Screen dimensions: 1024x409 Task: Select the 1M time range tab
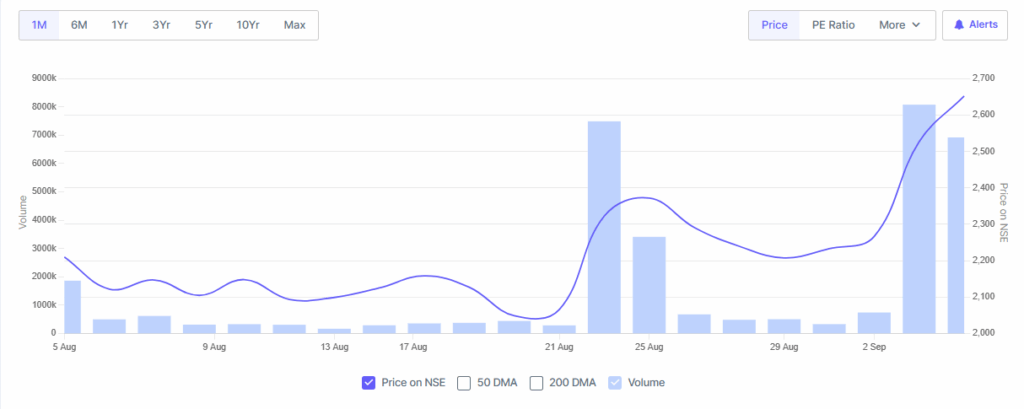pyautogui.click(x=39, y=25)
